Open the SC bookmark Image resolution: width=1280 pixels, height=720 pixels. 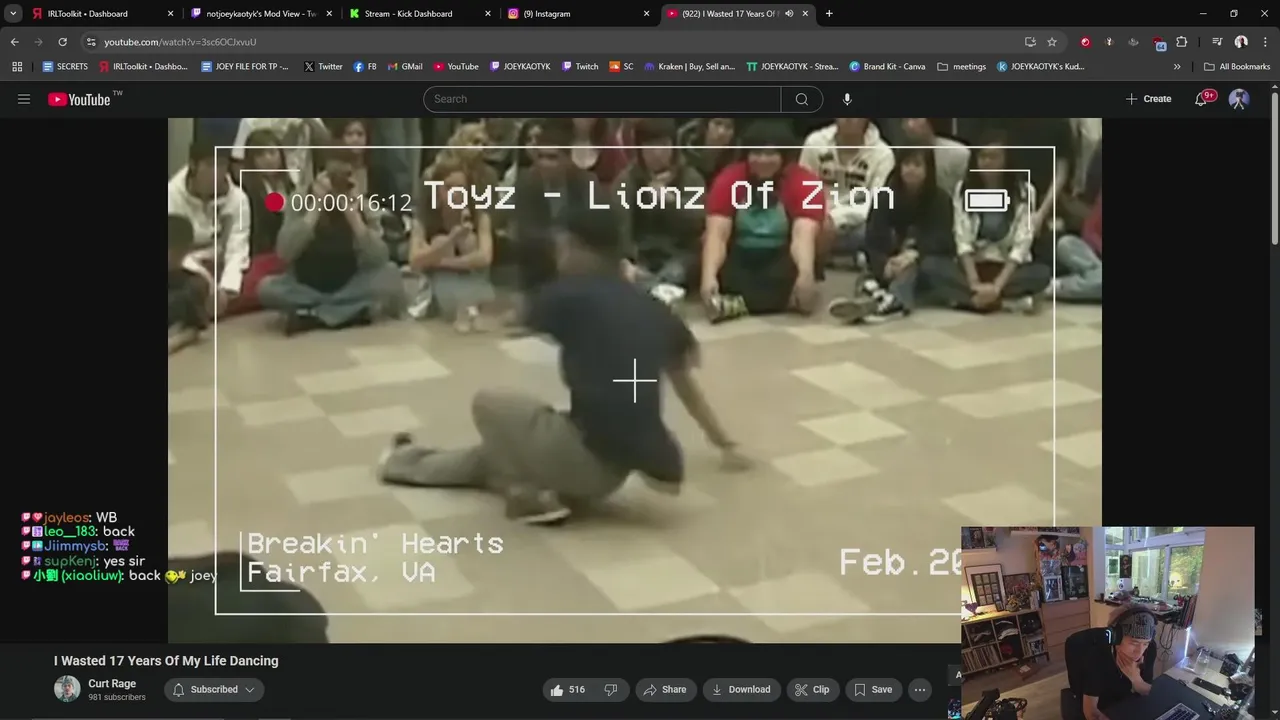(x=621, y=66)
